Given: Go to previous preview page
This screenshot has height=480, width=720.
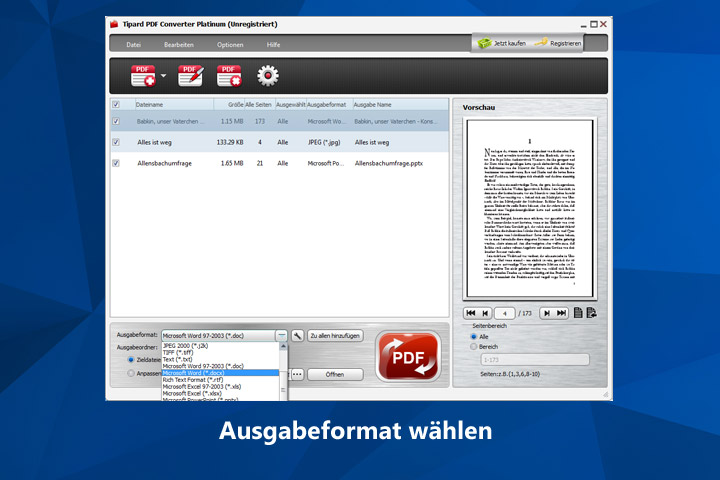Looking at the screenshot, I should [485, 313].
